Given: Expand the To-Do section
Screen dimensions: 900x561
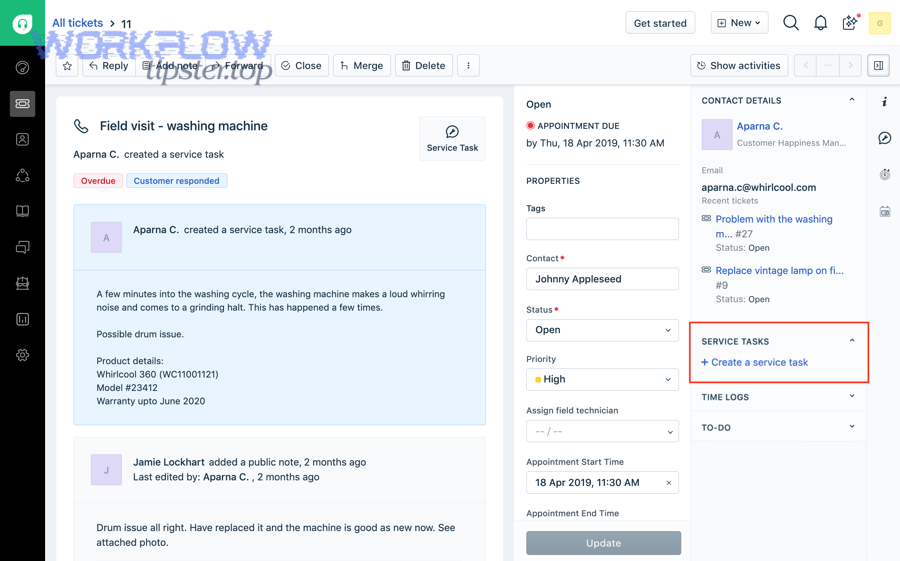Looking at the screenshot, I should coord(852,427).
